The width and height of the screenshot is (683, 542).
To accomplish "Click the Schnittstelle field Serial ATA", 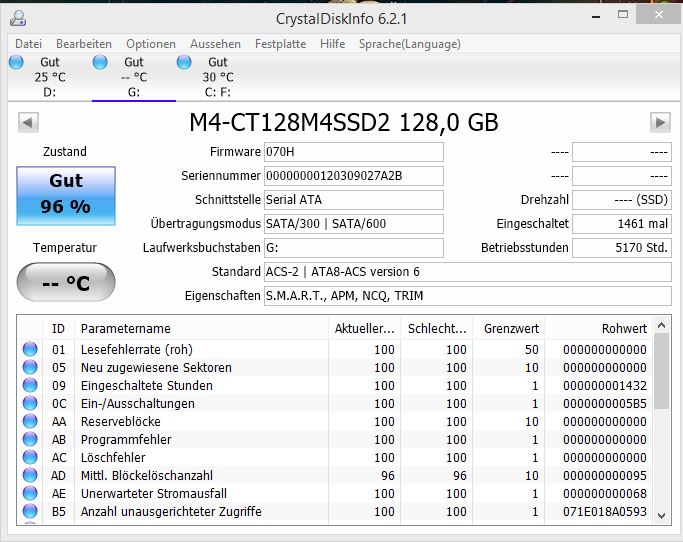I will tap(354, 200).
